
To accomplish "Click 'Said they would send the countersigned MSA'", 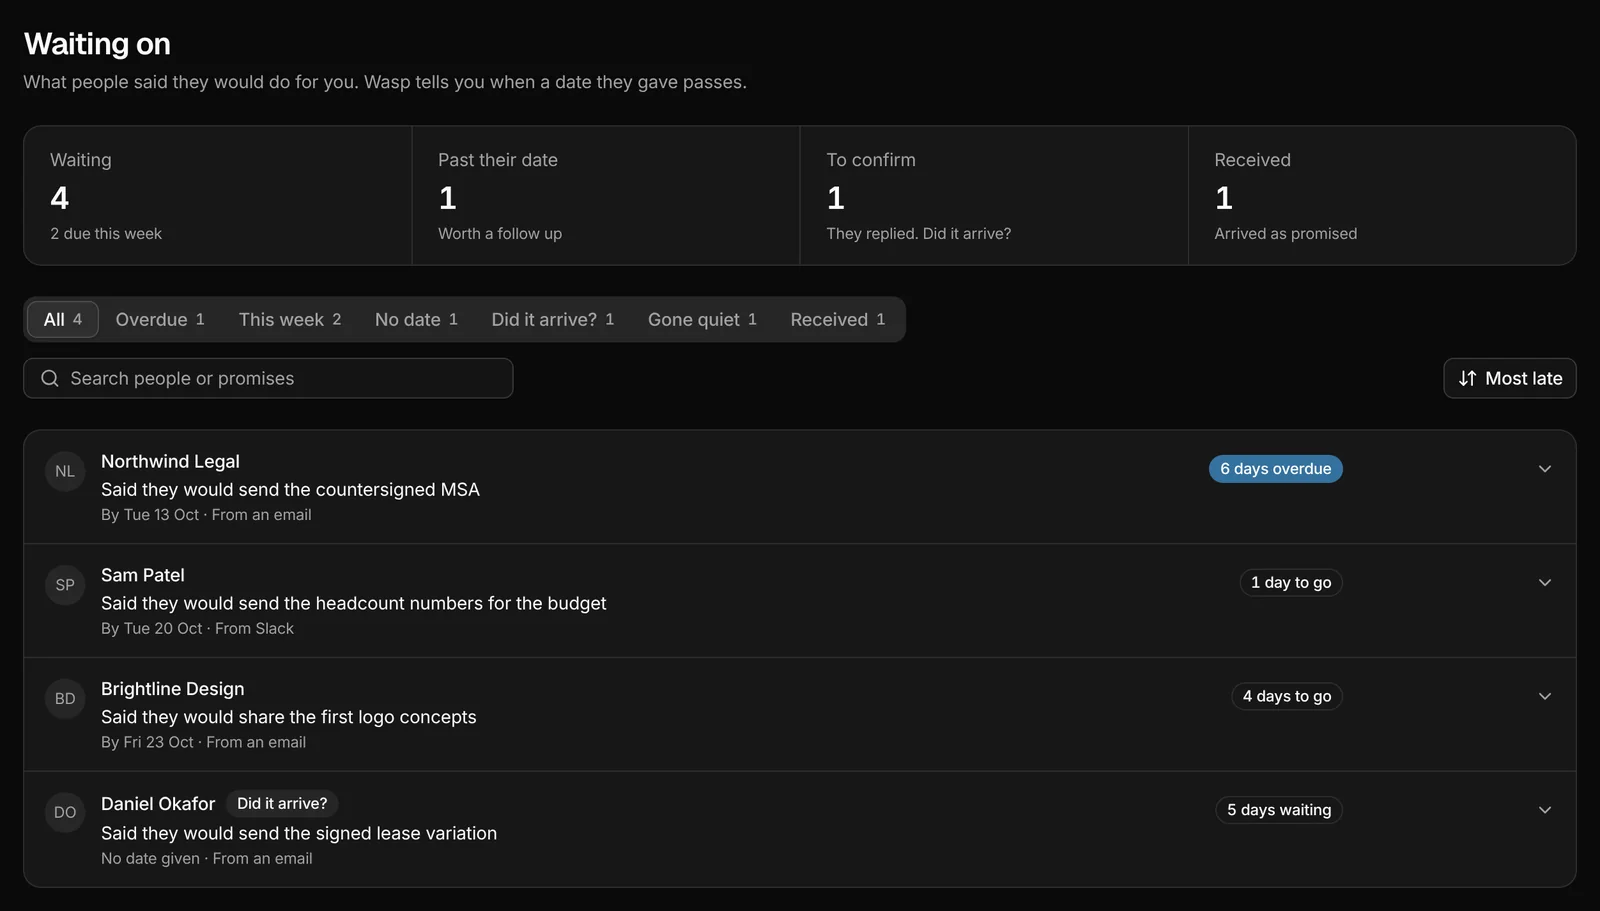I will coord(290,490).
